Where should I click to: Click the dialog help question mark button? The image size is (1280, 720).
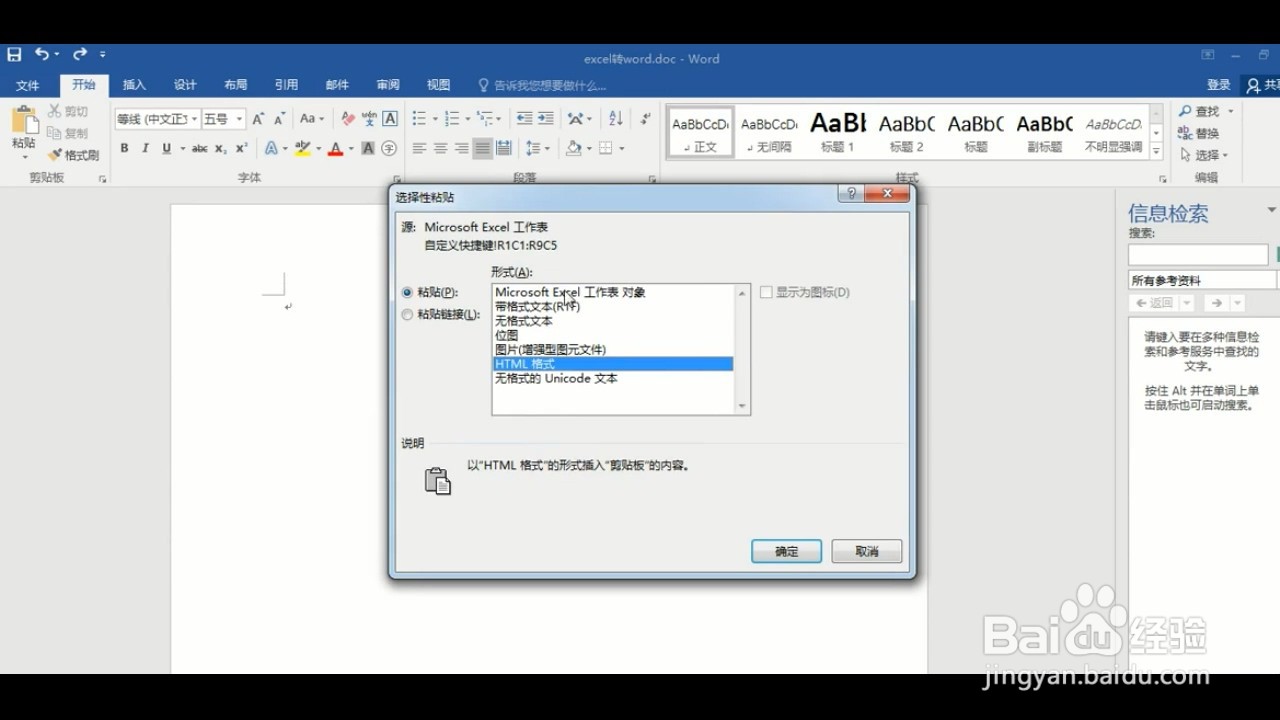tap(851, 194)
